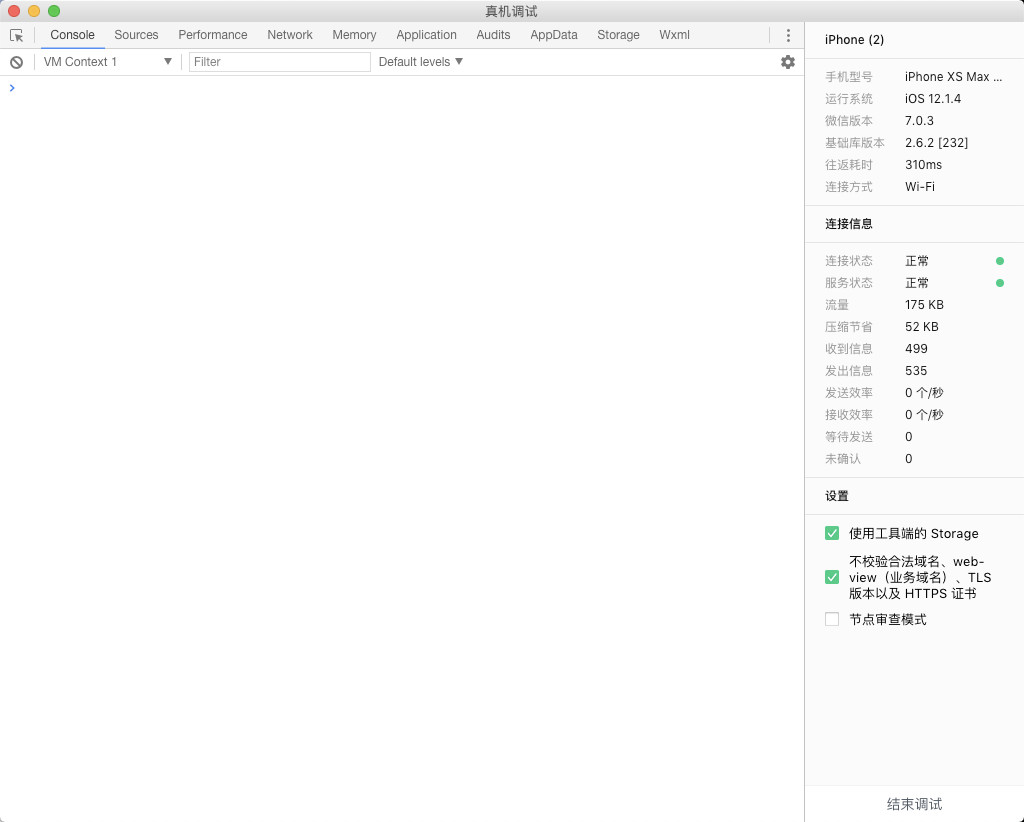This screenshot has height=822, width=1024.
Task: Click the 结束调试 button
Action: coord(914,804)
